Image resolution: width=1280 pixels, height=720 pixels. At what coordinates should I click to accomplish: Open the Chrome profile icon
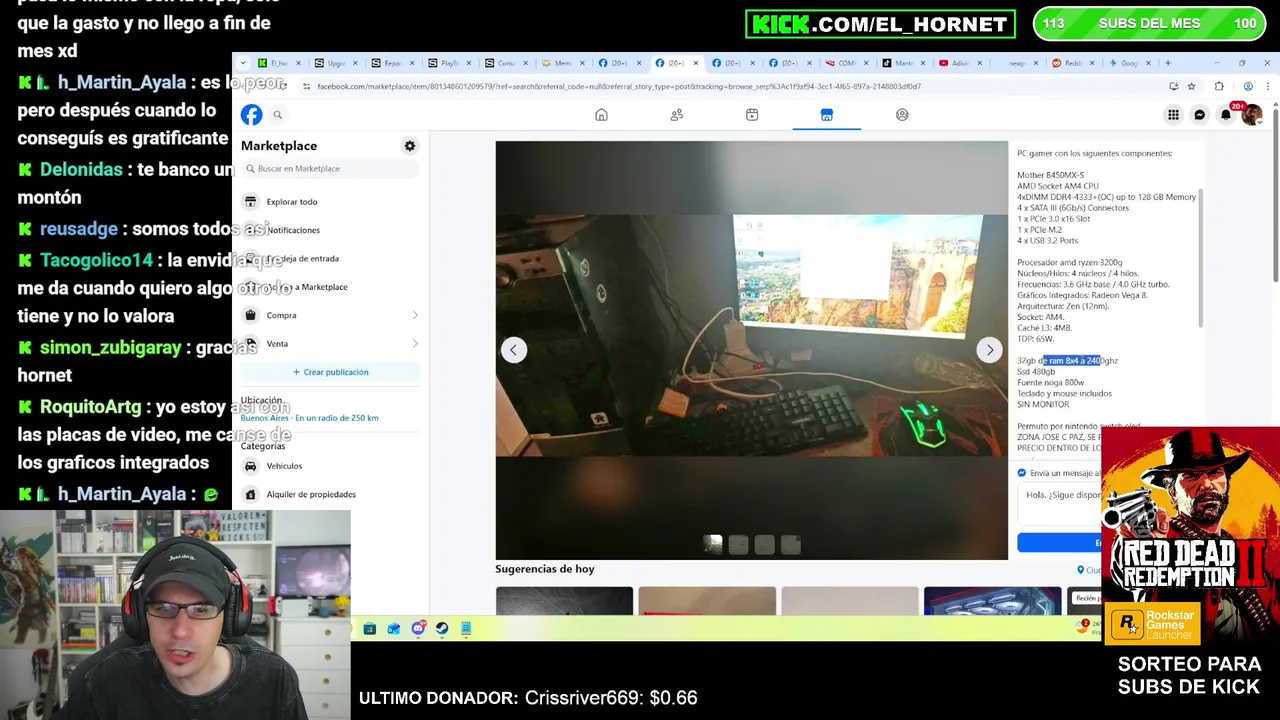pyautogui.click(x=1248, y=86)
